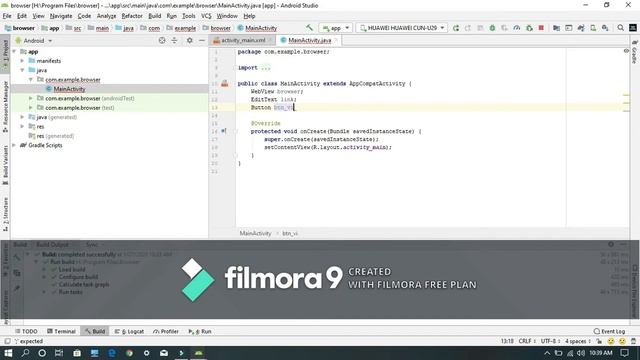Click the override gutter icon beside onCreate

tap(223, 131)
